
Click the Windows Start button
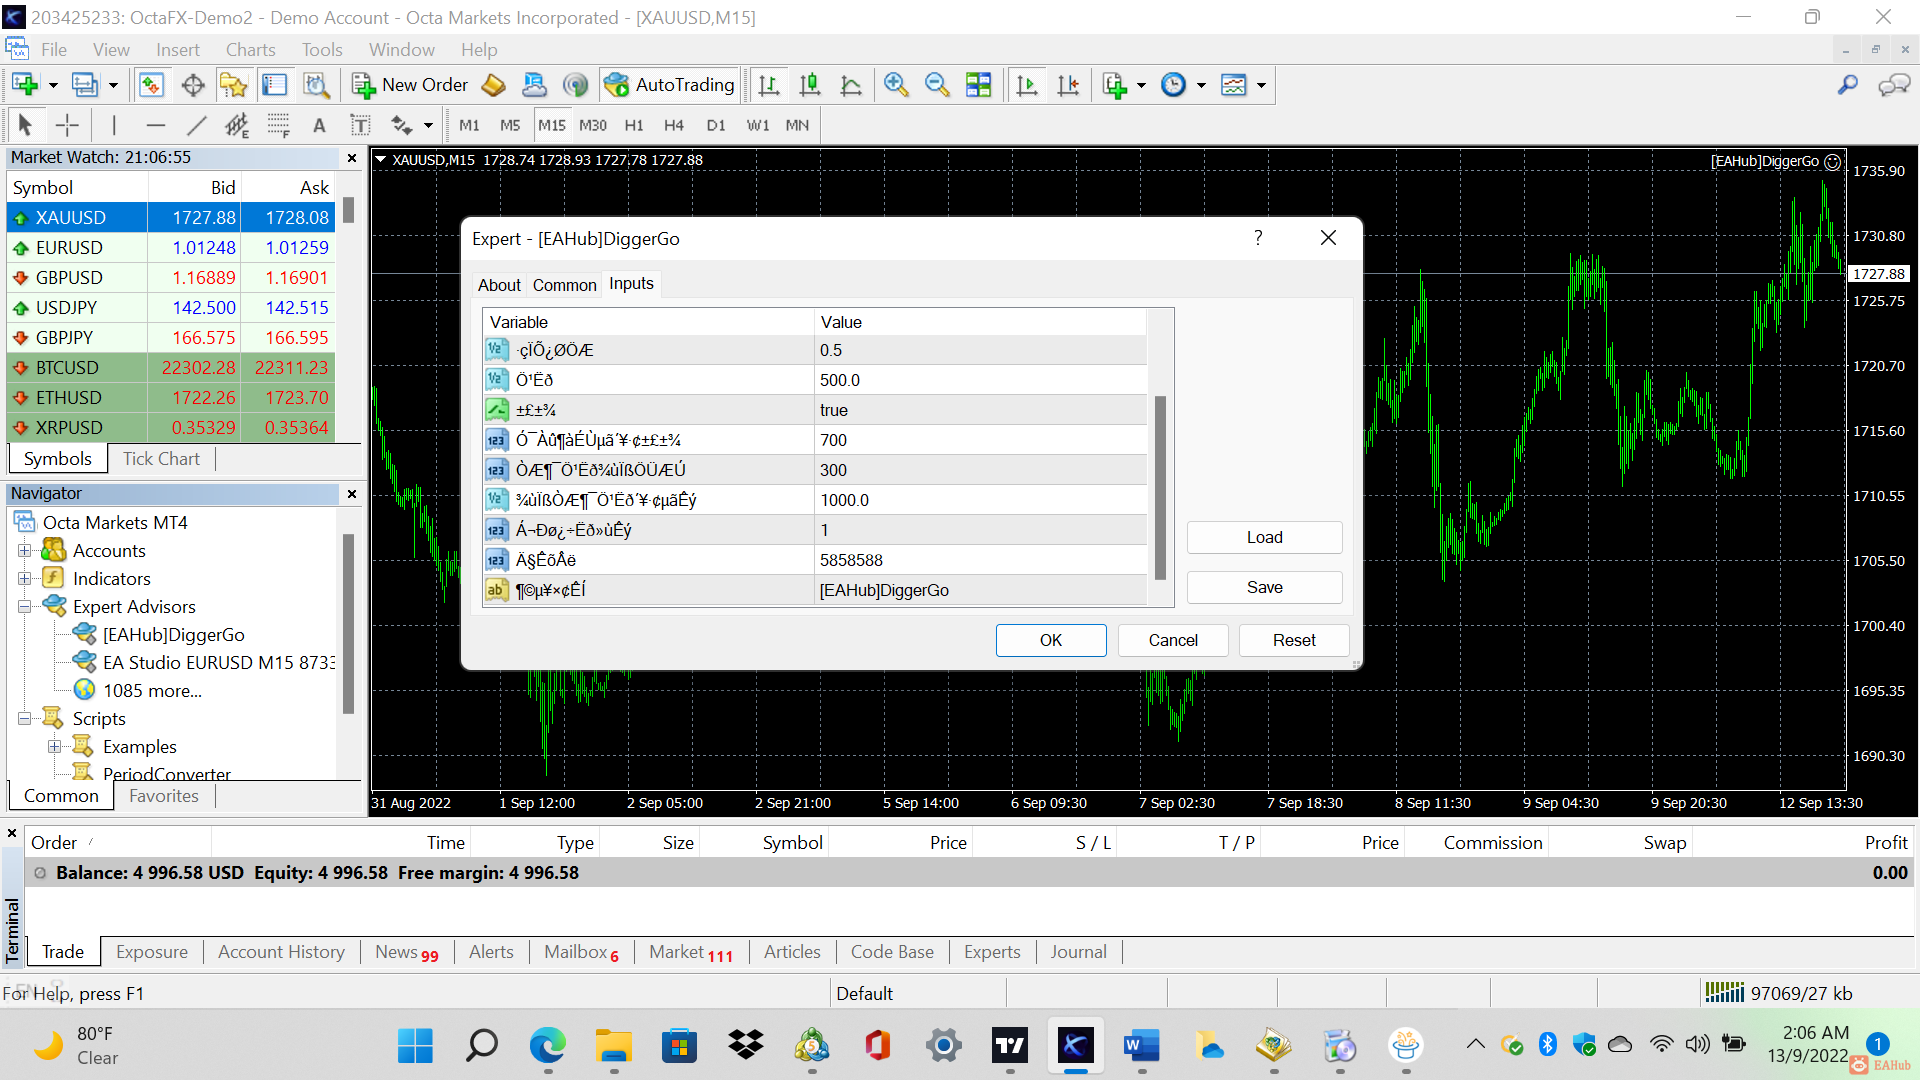[415, 1046]
